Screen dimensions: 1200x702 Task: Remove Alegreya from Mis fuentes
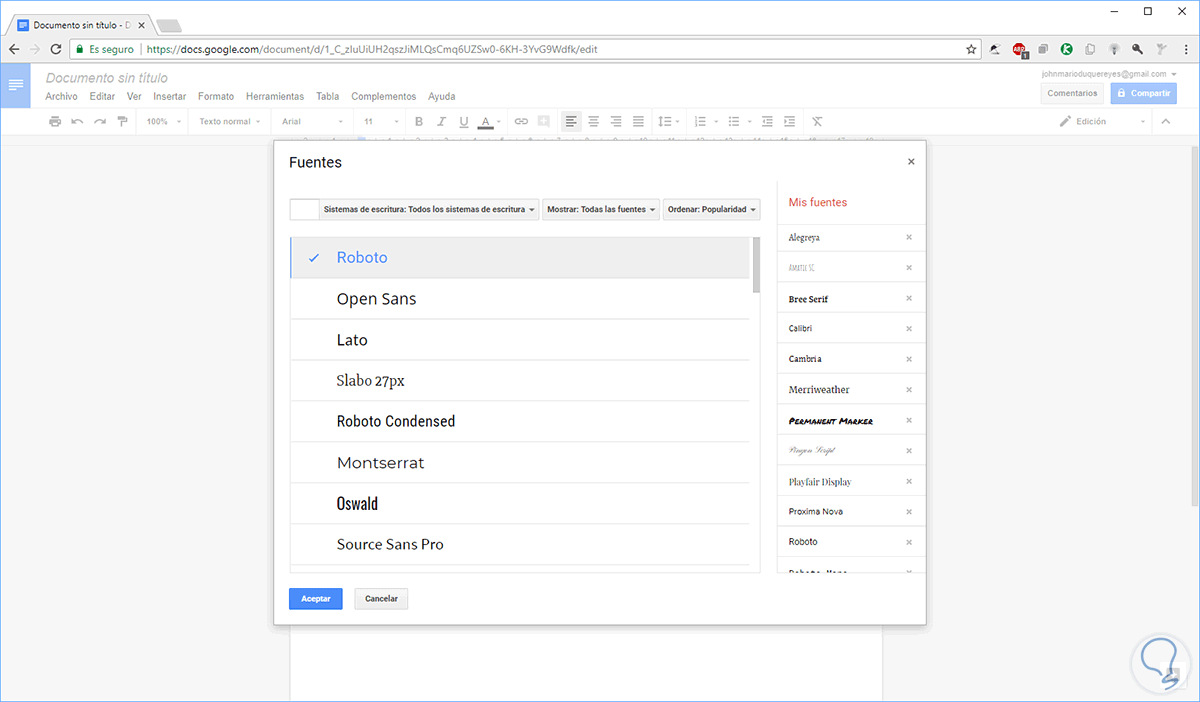click(909, 238)
